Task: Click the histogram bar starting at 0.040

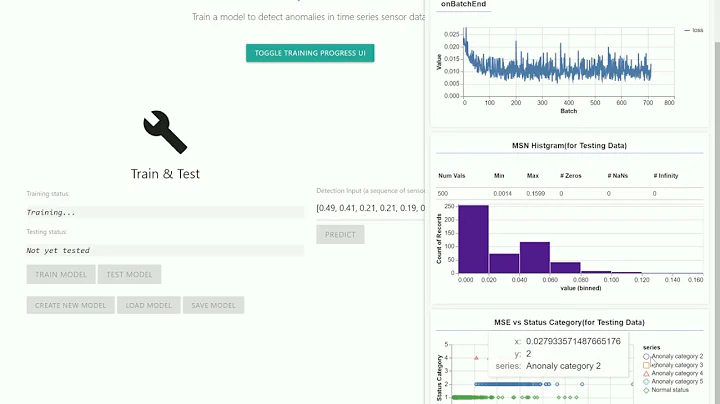Action: pos(535,258)
